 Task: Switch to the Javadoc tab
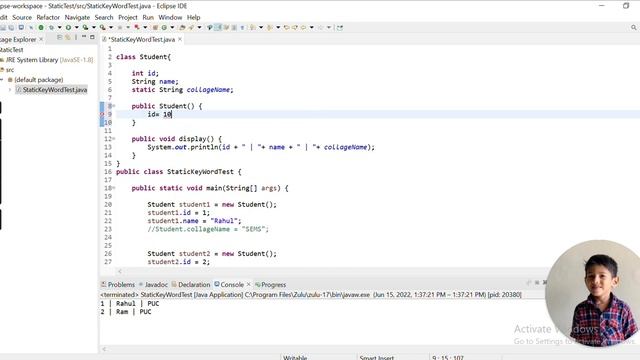pos(153,284)
